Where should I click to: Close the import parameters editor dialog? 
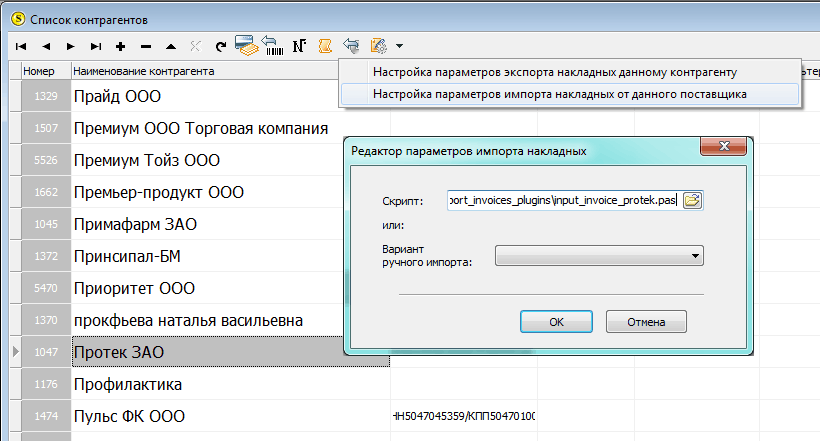(x=724, y=146)
